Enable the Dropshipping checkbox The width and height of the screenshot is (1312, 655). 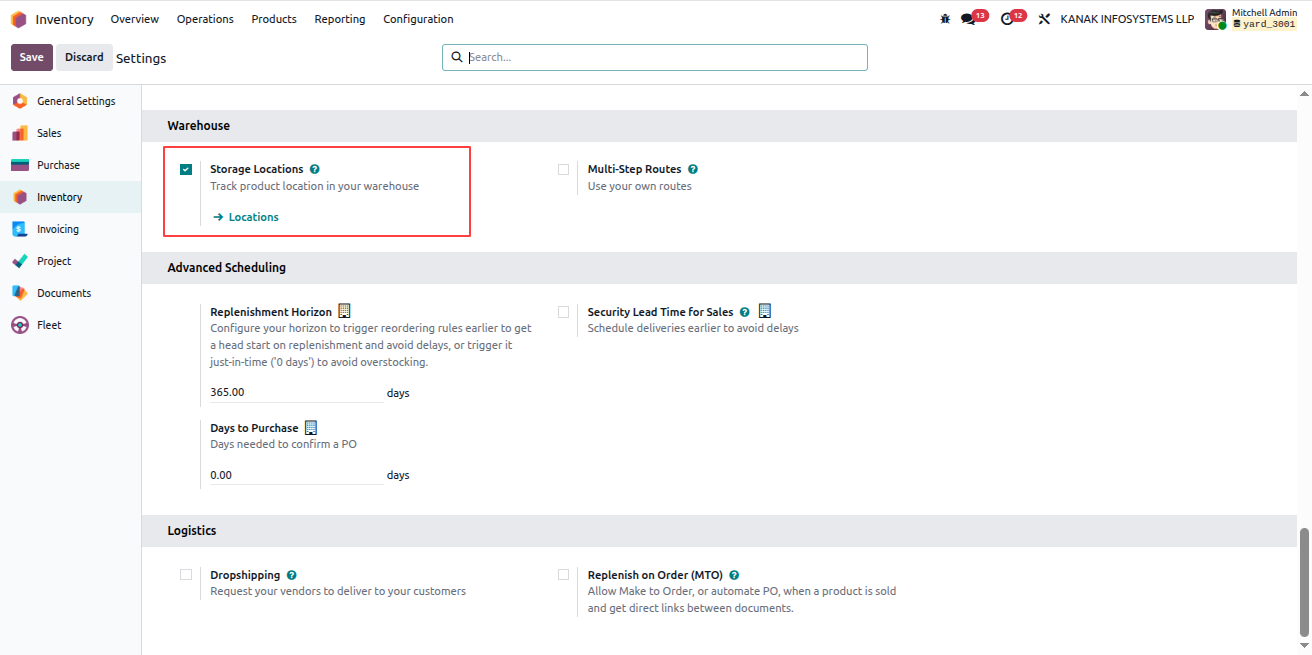click(186, 575)
